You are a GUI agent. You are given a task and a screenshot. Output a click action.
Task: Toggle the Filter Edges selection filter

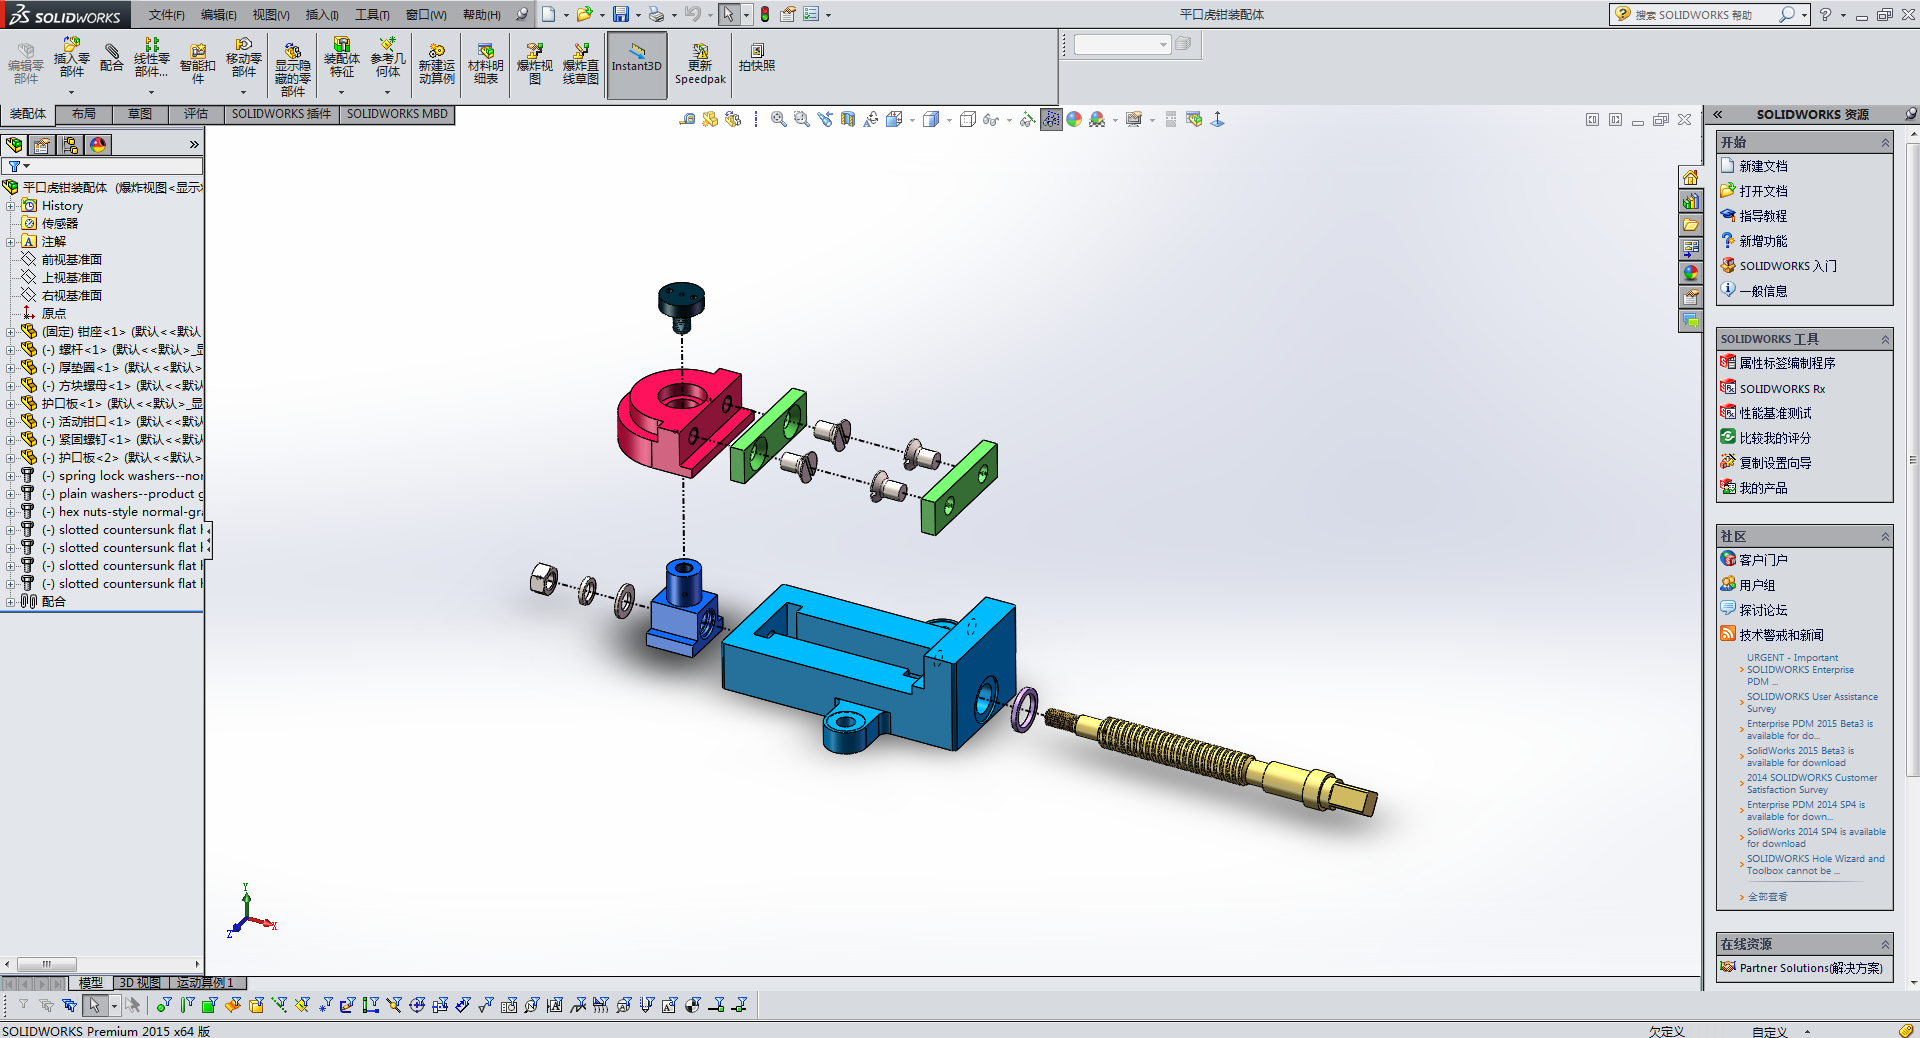click(x=187, y=1005)
